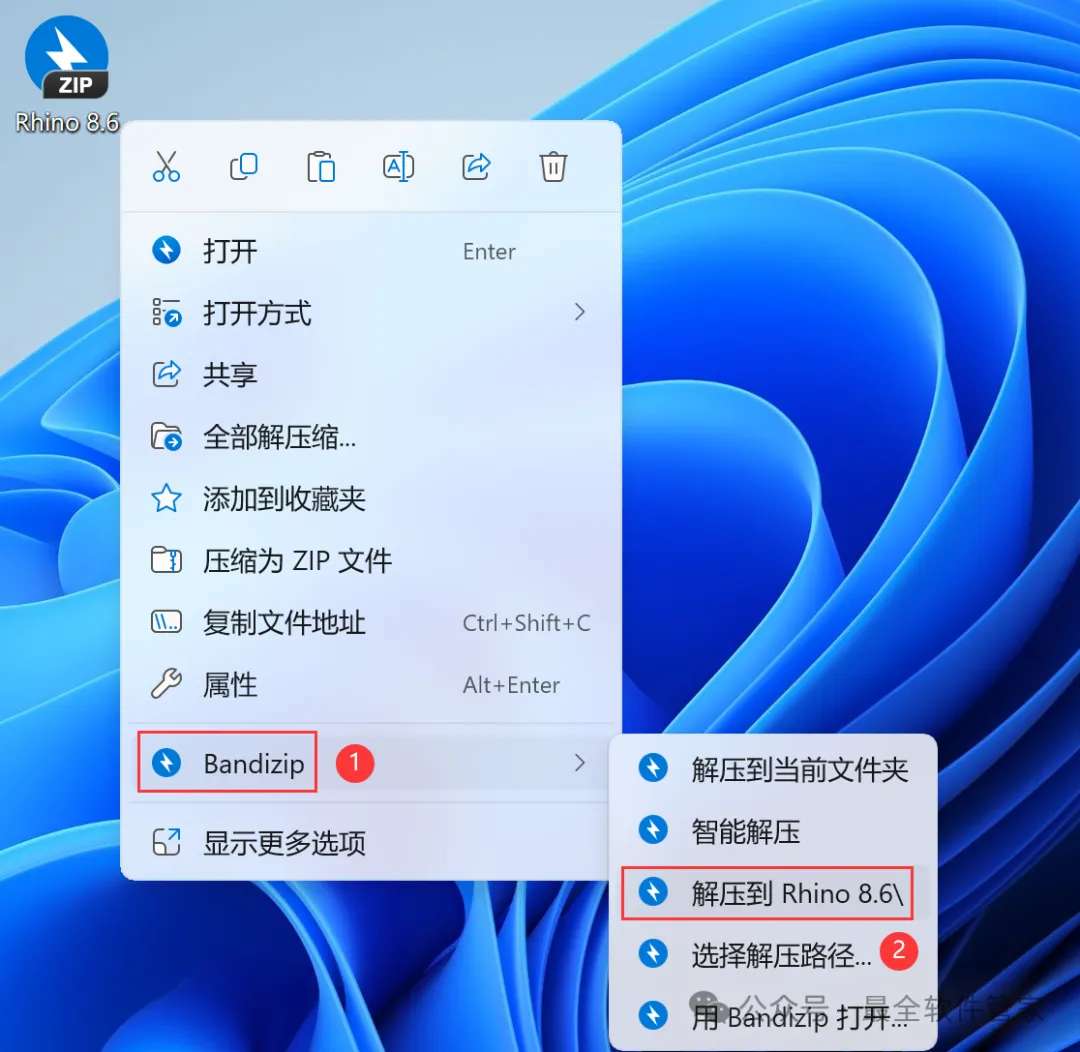The width and height of the screenshot is (1080, 1052).
Task: Choose 打开 to open the archive
Action: point(371,251)
